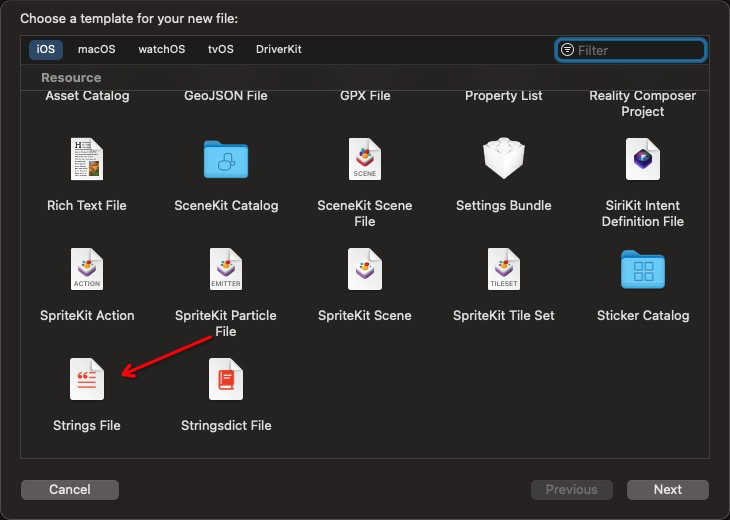Image resolution: width=730 pixels, height=520 pixels.
Task: Select the Asset Catalog label
Action: point(87,96)
